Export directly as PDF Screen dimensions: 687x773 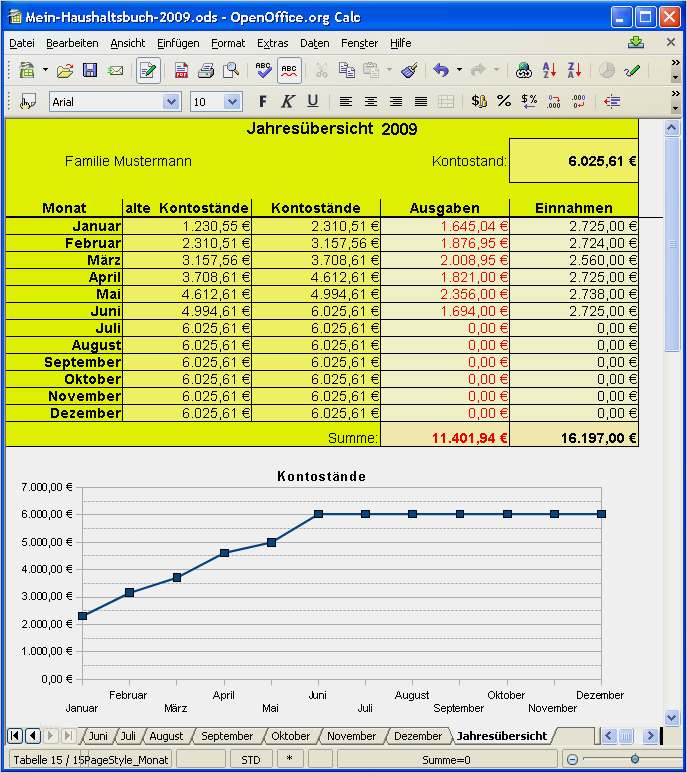coord(181,71)
